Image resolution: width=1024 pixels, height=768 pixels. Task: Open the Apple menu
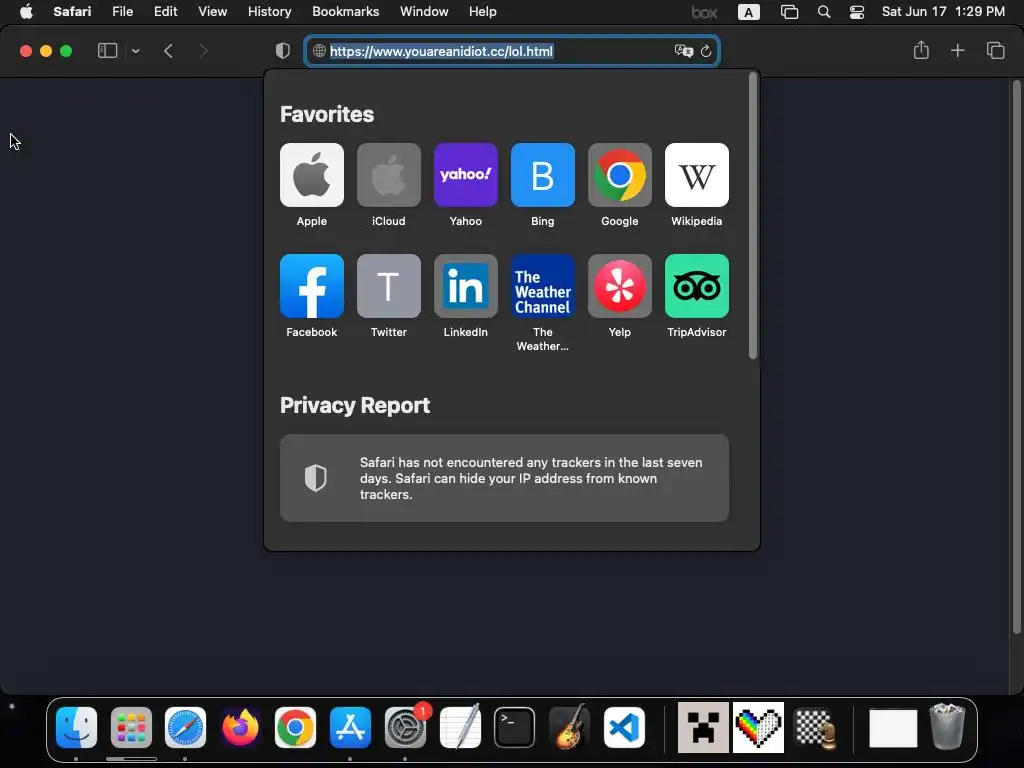tap(26, 12)
